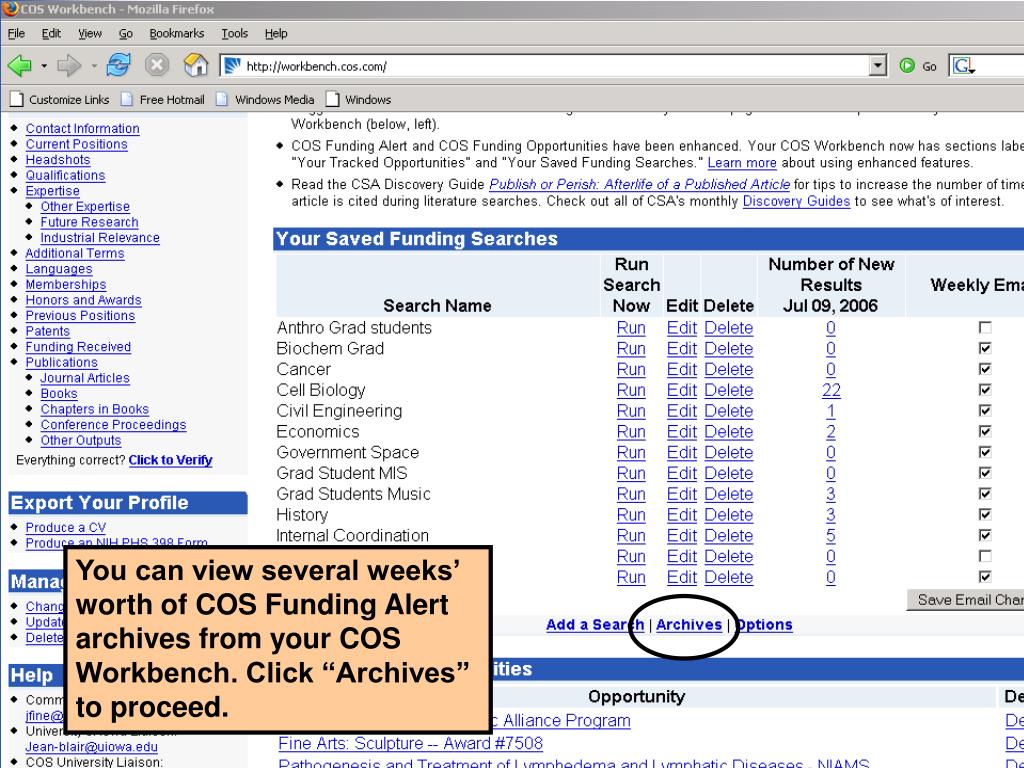Open the Contact Information profile link
The image size is (1024, 768).
(x=82, y=129)
